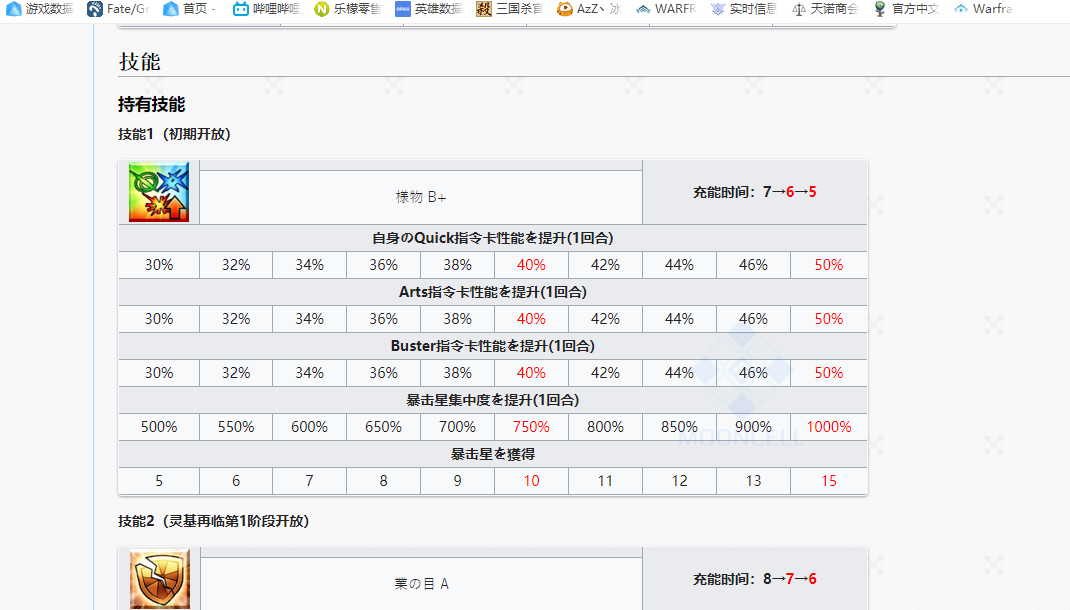The image size is (1070, 610).
Task: Click 44% in the Arts row
Action: pyautogui.click(x=679, y=319)
